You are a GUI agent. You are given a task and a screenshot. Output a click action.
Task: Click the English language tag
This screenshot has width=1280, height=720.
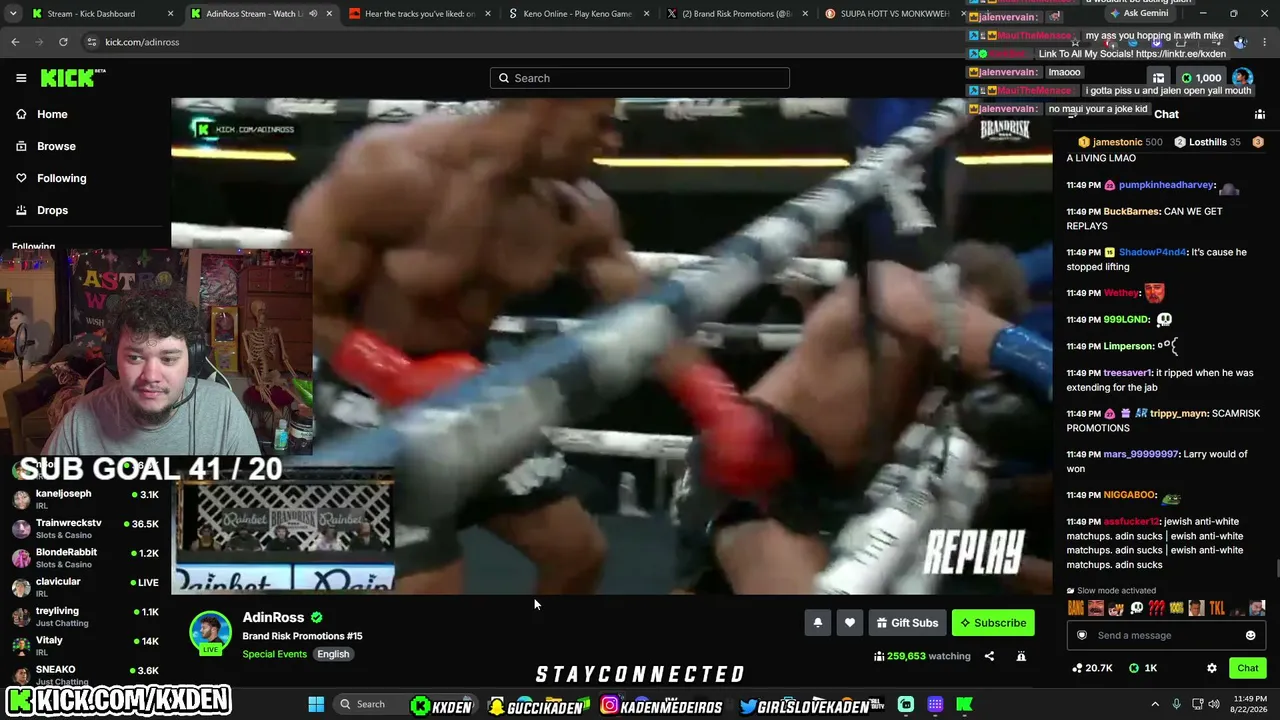[333, 654]
